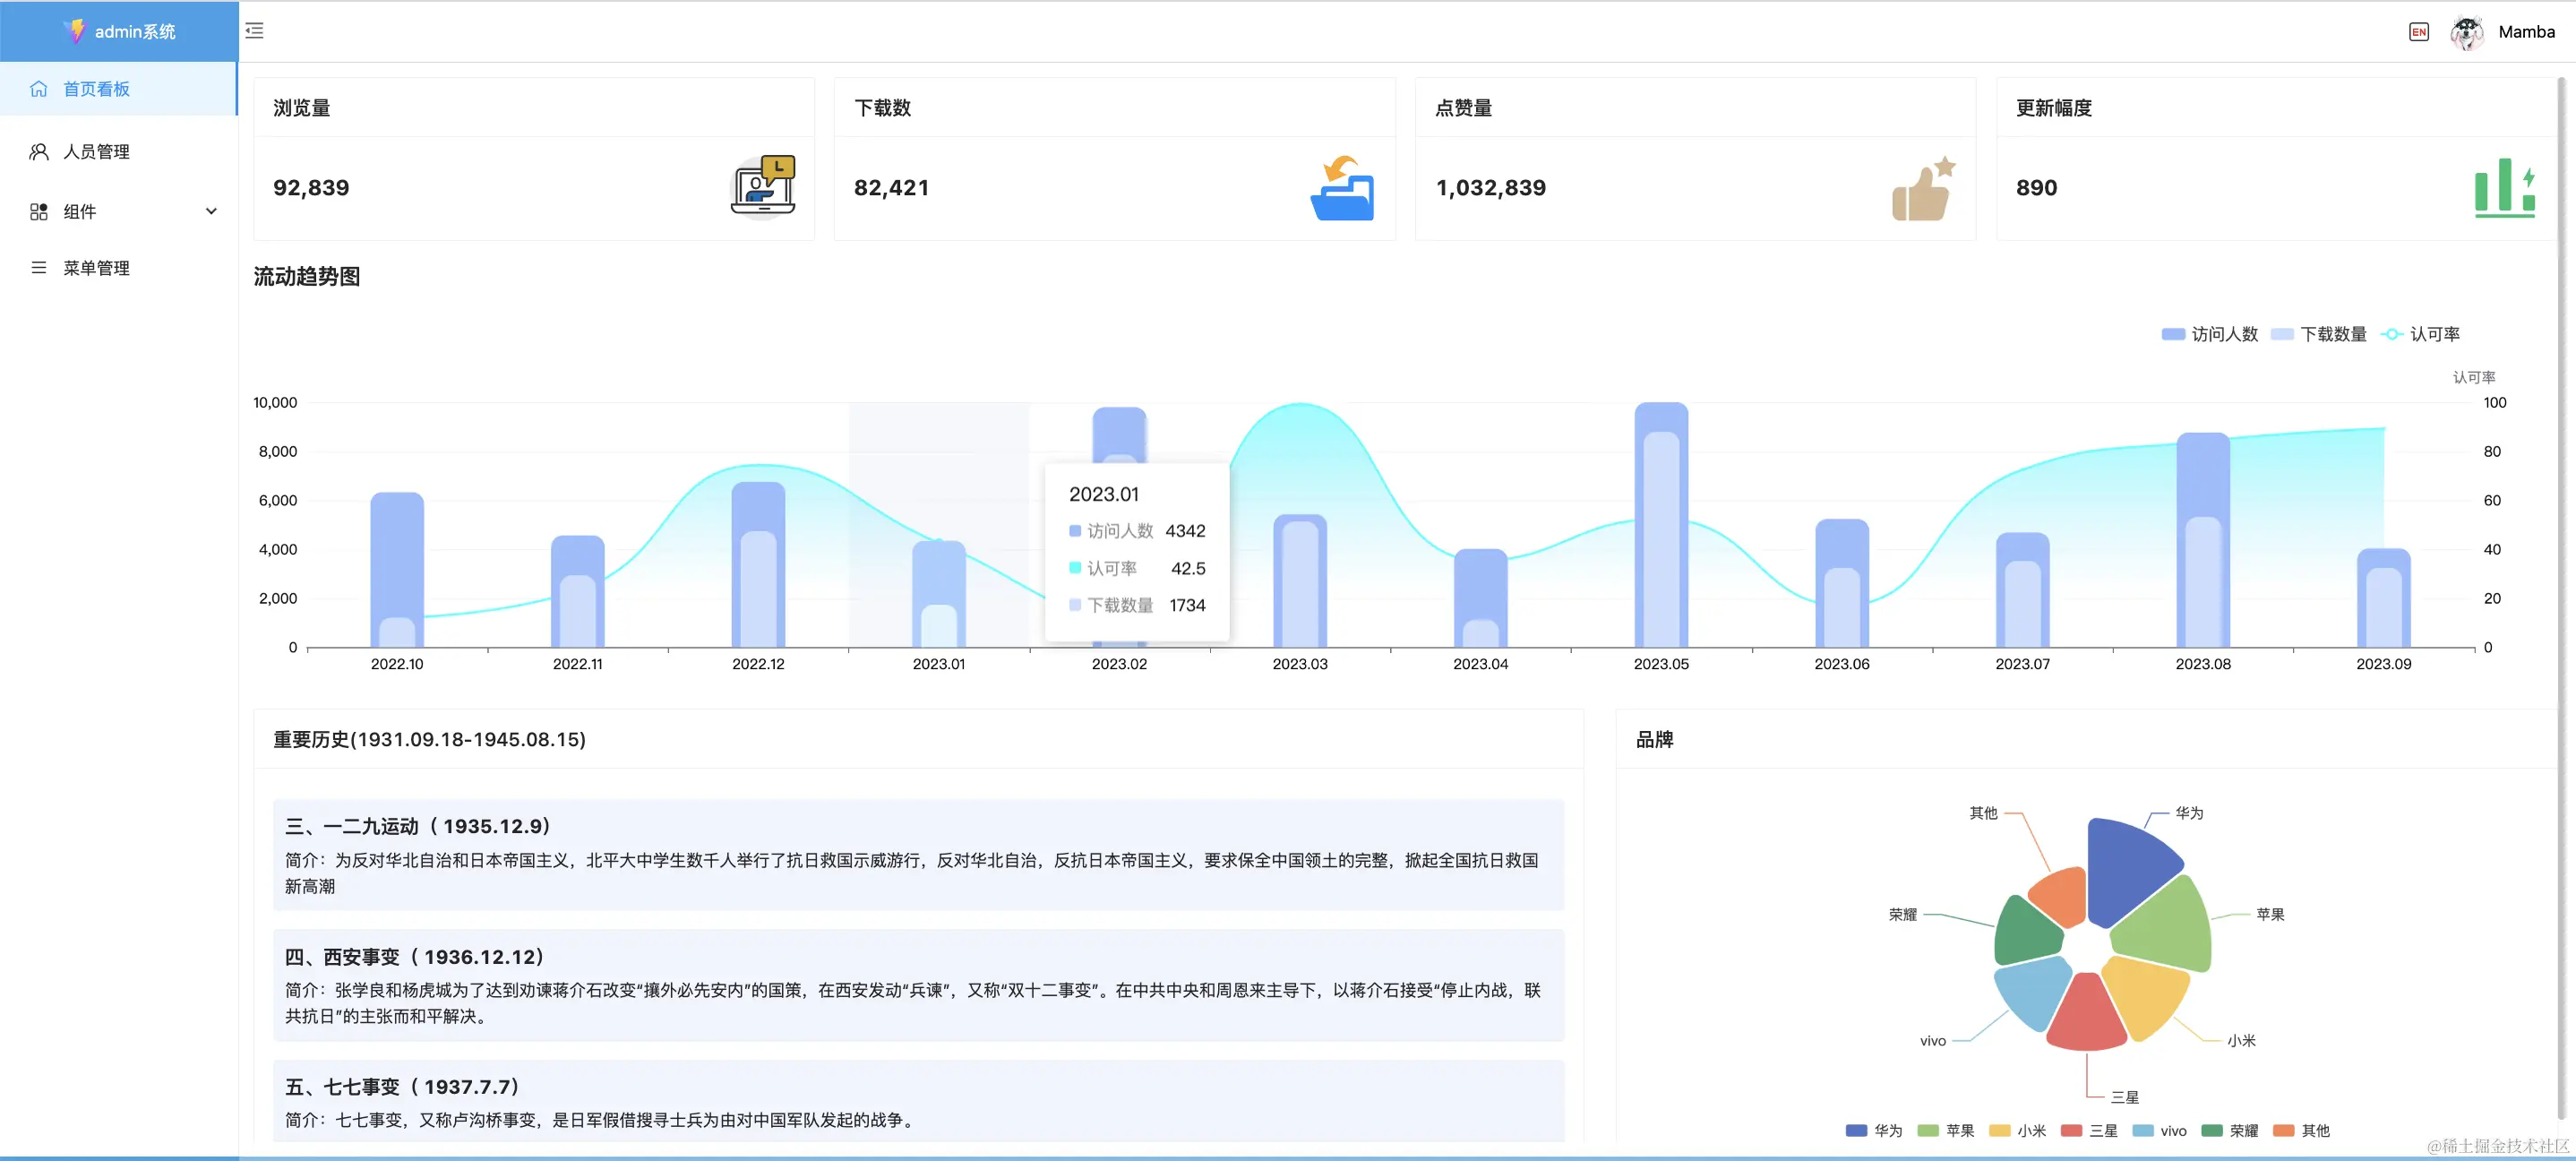Click the lightning logo next to admin系统
Image resolution: width=2576 pixels, height=1161 pixels.
77,31
